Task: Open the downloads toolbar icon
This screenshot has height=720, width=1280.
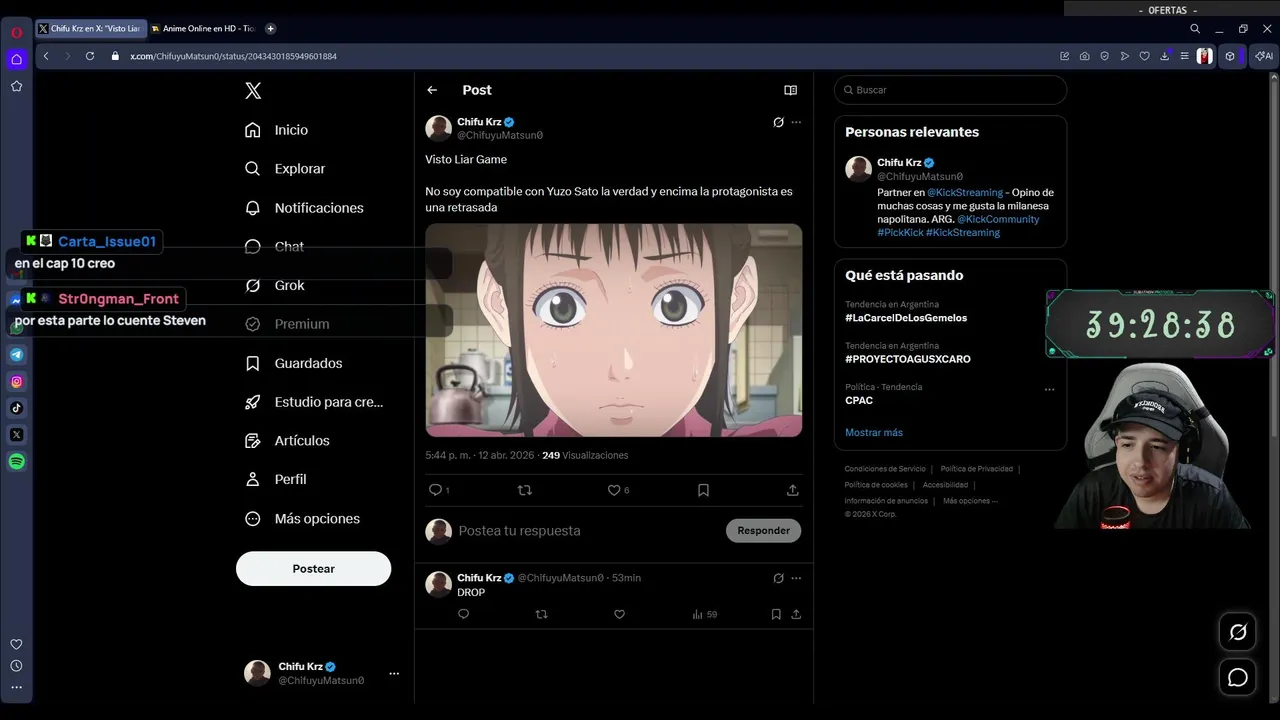Action: pyautogui.click(x=1164, y=56)
